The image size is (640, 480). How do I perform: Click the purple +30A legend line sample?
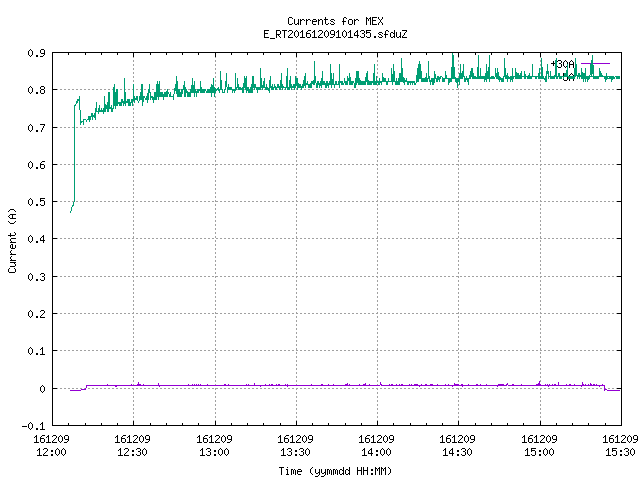click(595, 64)
